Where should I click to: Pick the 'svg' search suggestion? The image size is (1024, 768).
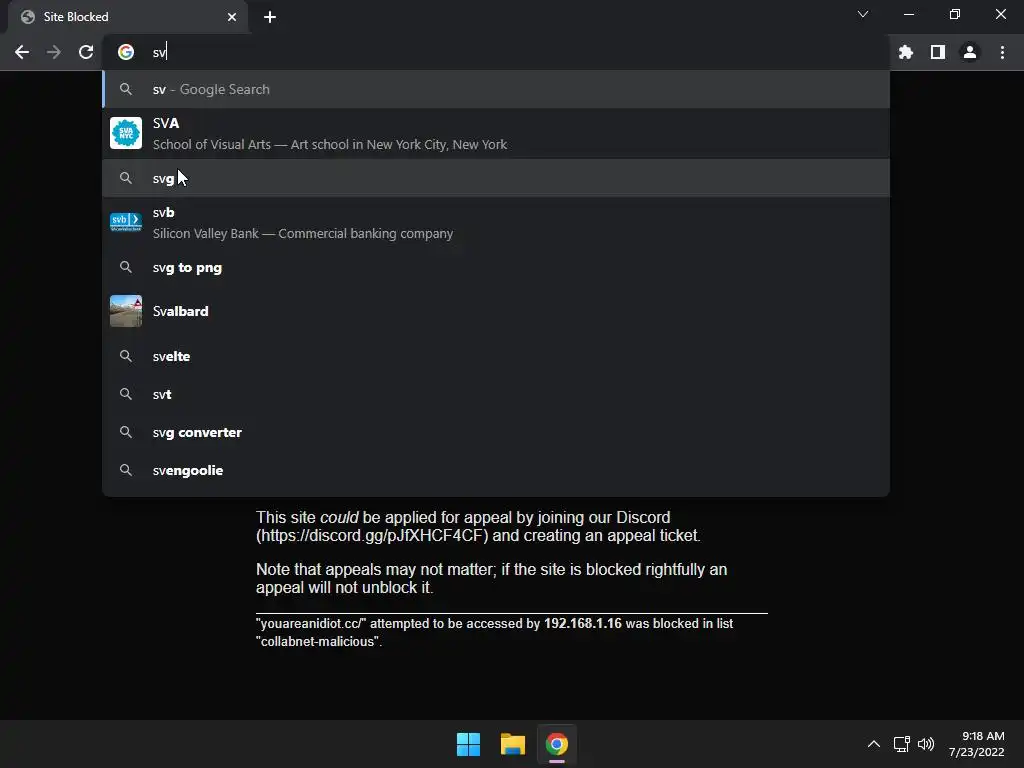point(496,178)
